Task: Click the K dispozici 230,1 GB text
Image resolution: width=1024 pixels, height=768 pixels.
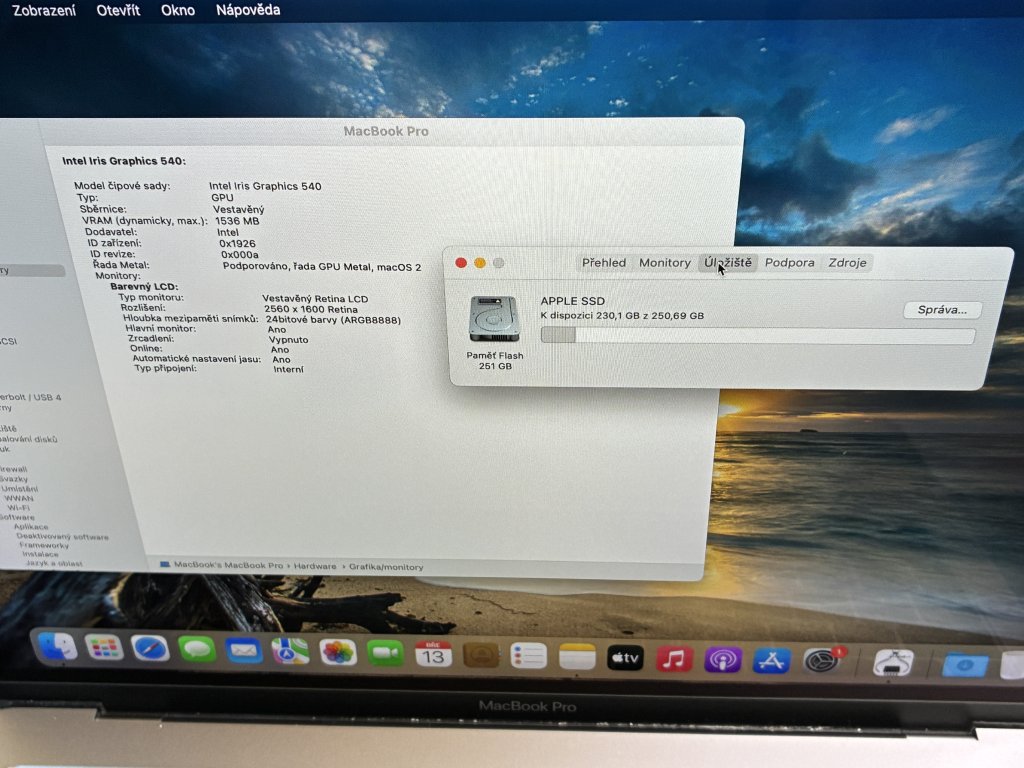Action: (622, 315)
